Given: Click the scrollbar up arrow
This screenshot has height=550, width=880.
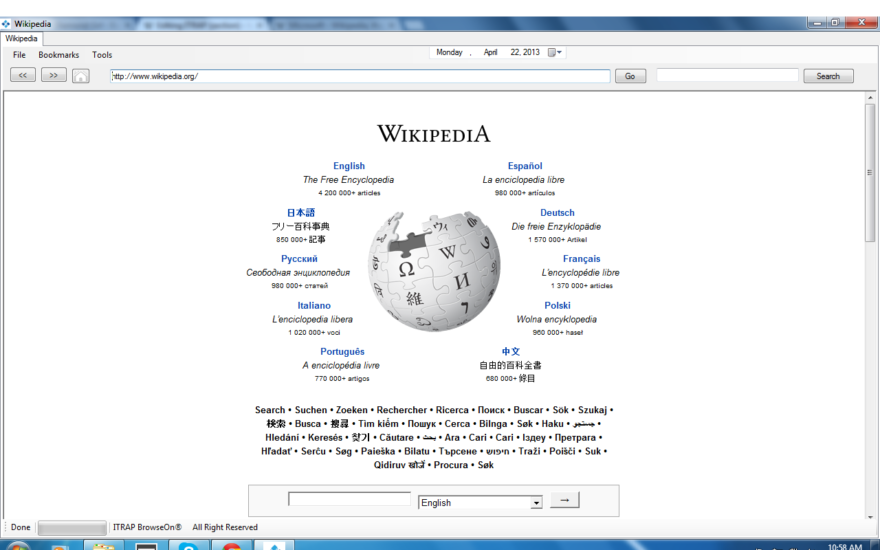Looking at the screenshot, I should [870, 98].
